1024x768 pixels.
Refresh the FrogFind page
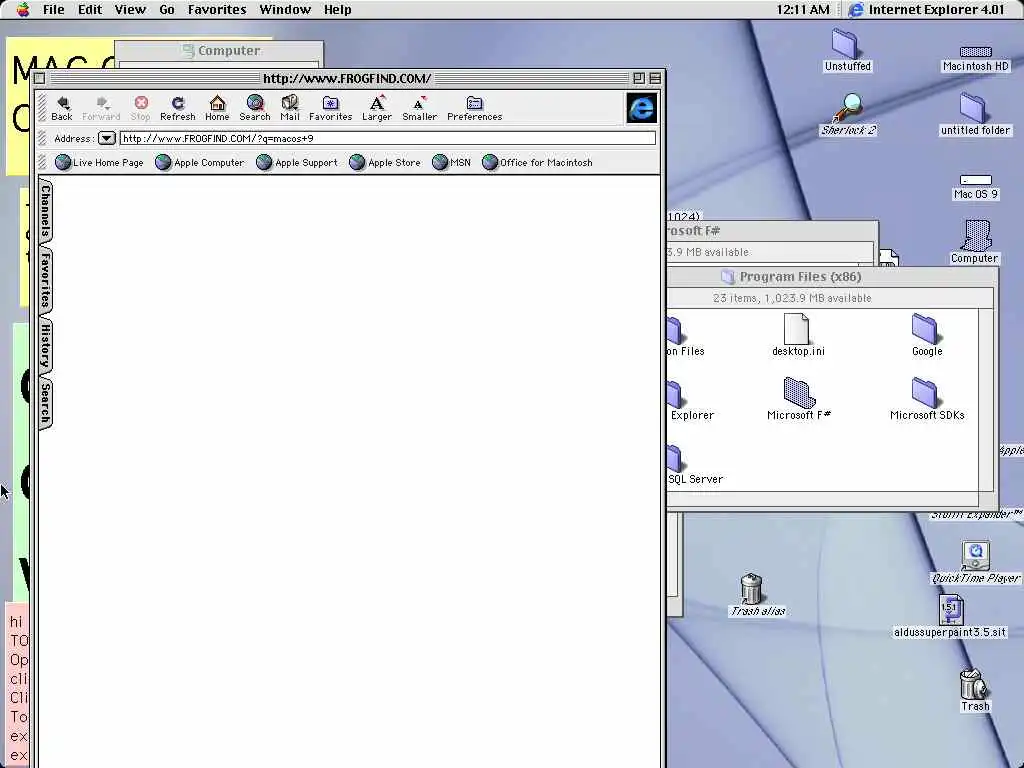tap(178, 108)
